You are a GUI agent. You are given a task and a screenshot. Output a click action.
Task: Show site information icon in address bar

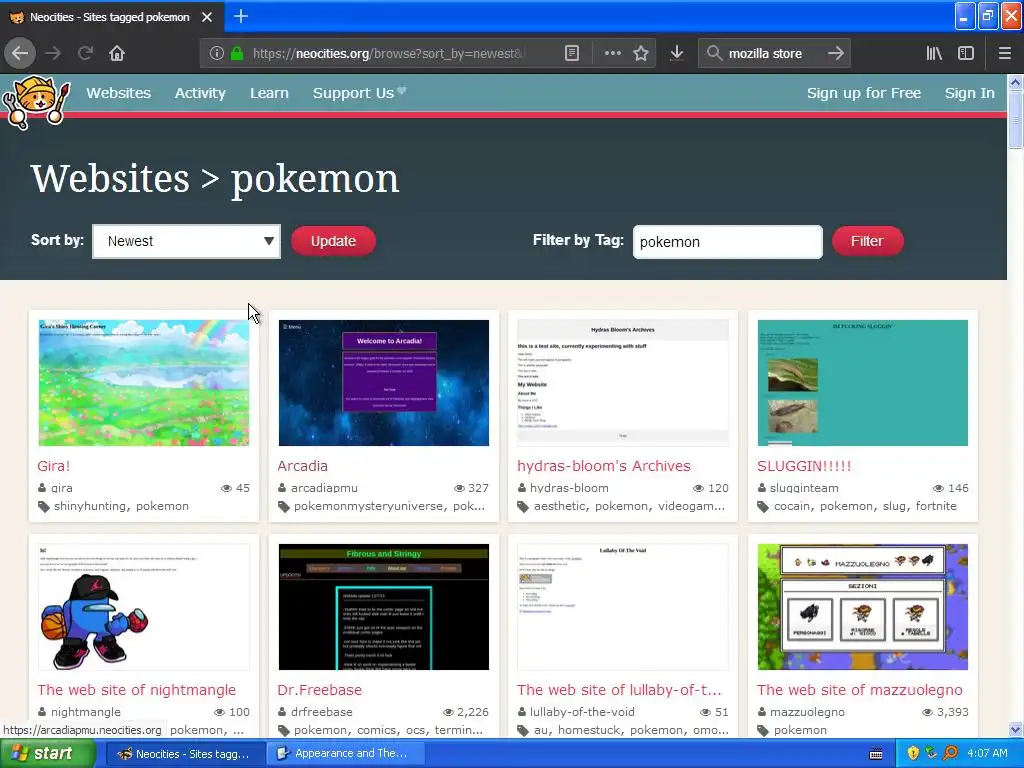217,53
